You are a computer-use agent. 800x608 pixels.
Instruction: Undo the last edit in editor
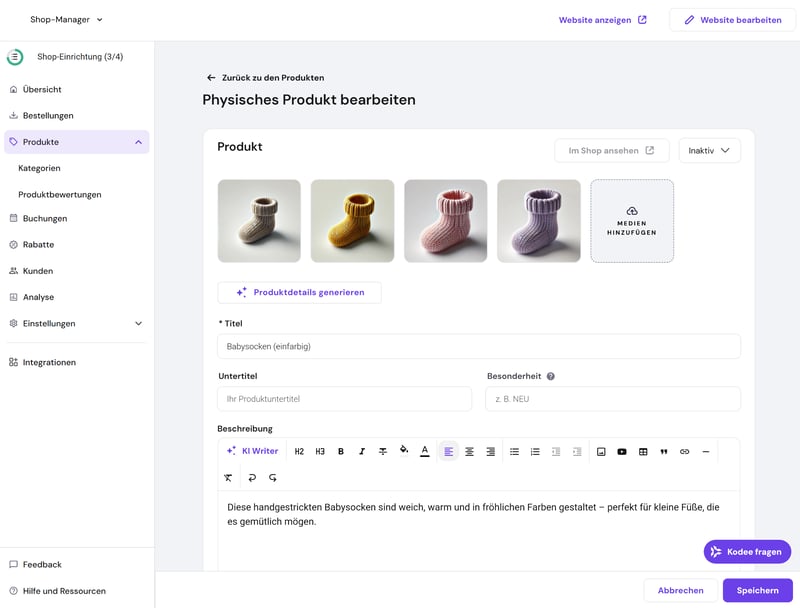click(x=251, y=478)
